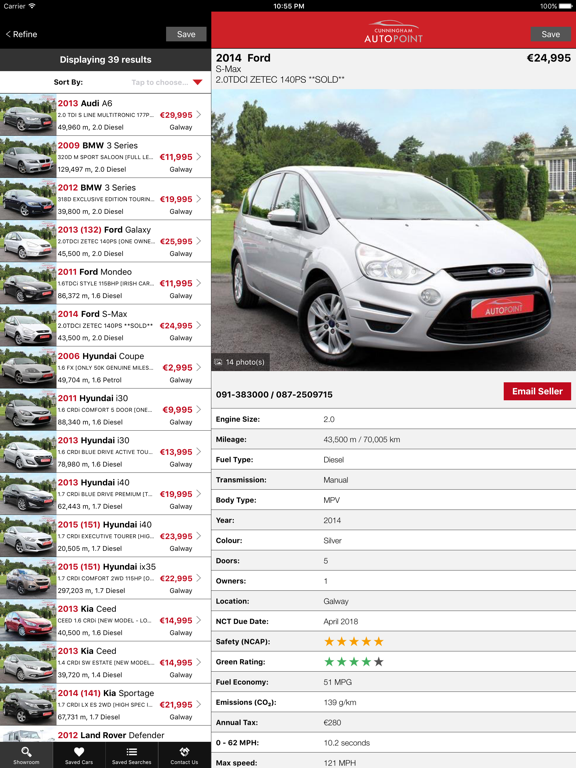Image resolution: width=576 pixels, height=768 pixels.
Task: Open chevron for 2013 Audi A6
Action: (199, 115)
